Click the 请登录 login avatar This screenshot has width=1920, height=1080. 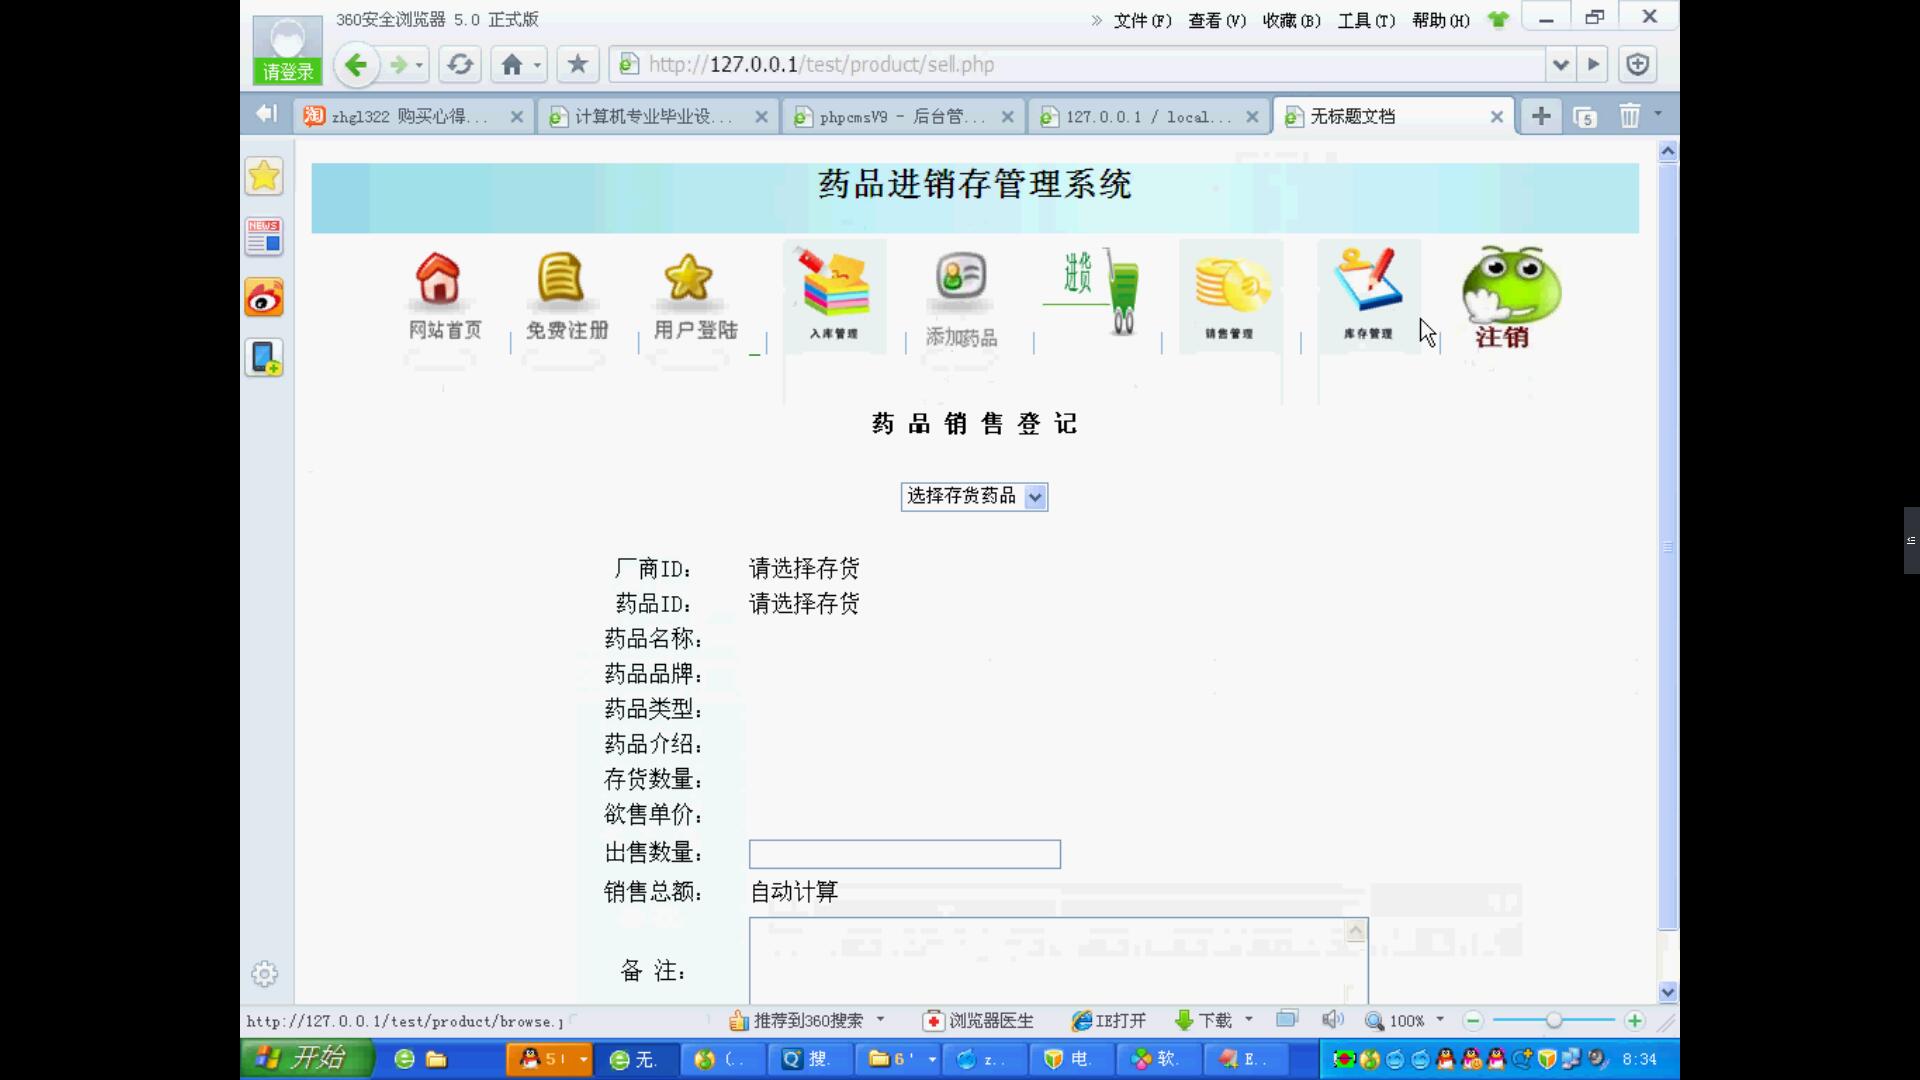pos(288,50)
